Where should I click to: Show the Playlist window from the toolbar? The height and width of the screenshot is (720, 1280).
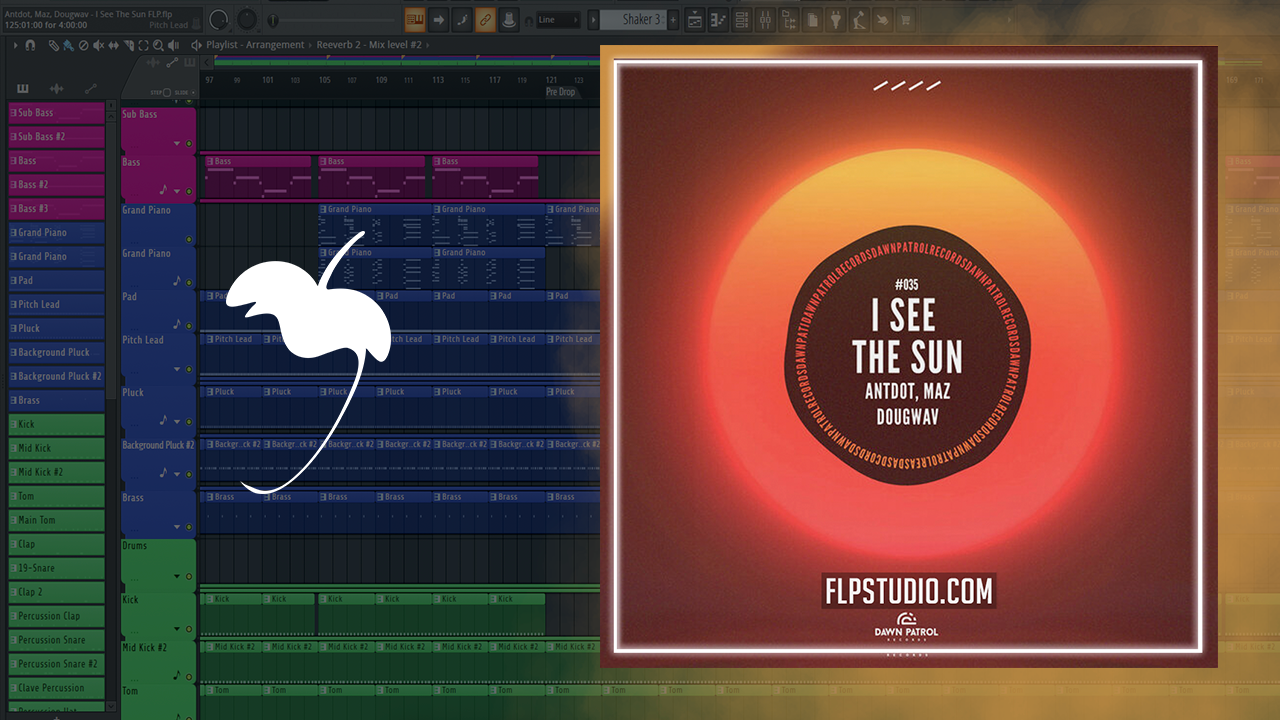(x=696, y=19)
